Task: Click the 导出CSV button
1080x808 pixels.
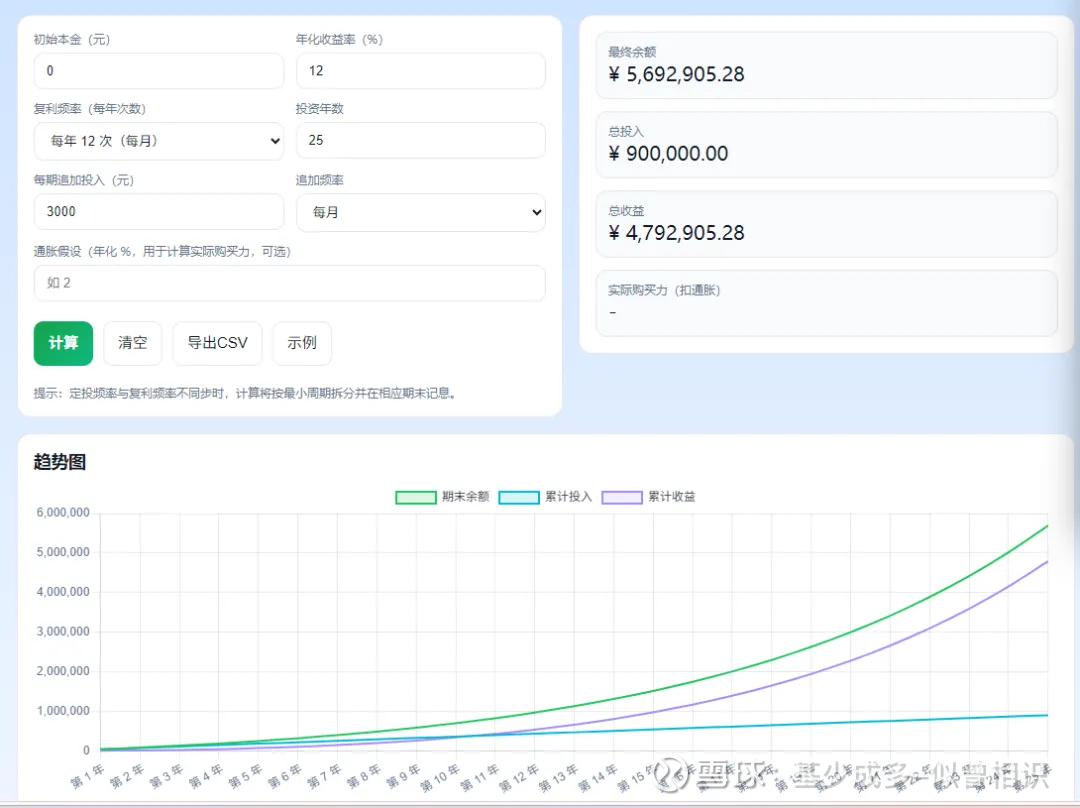Action: (217, 343)
